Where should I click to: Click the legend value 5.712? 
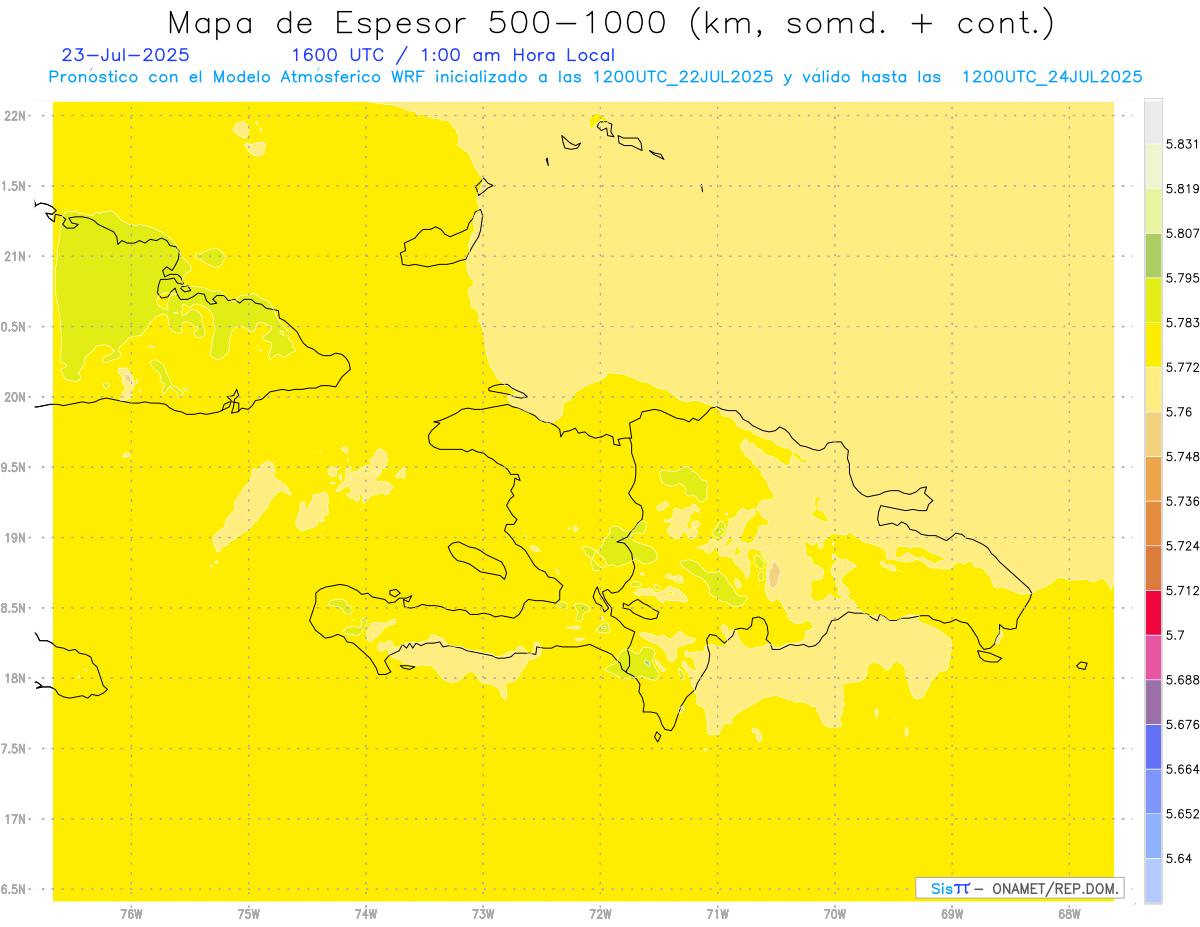pos(1183,590)
